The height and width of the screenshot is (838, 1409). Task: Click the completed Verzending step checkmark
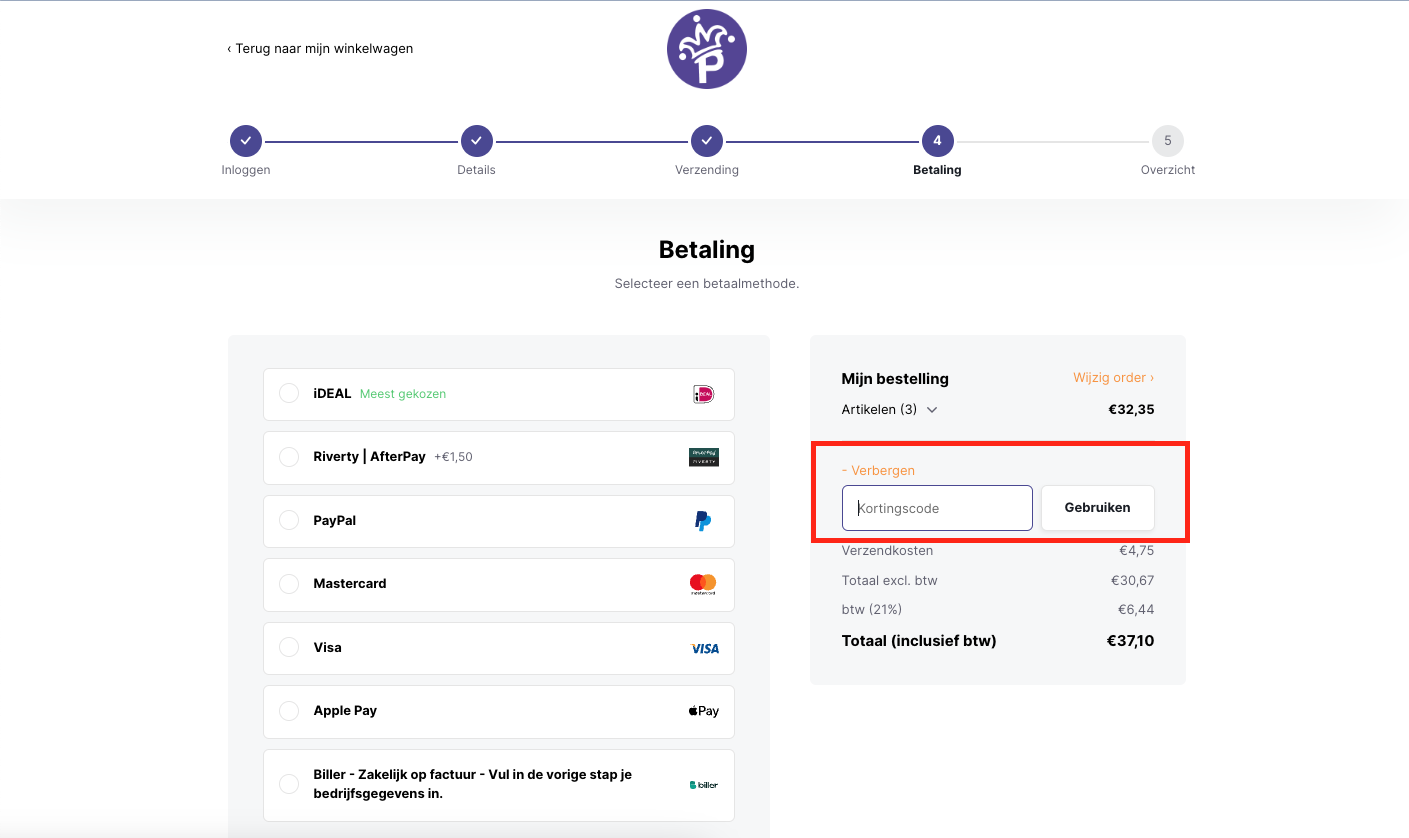click(x=707, y=141)
